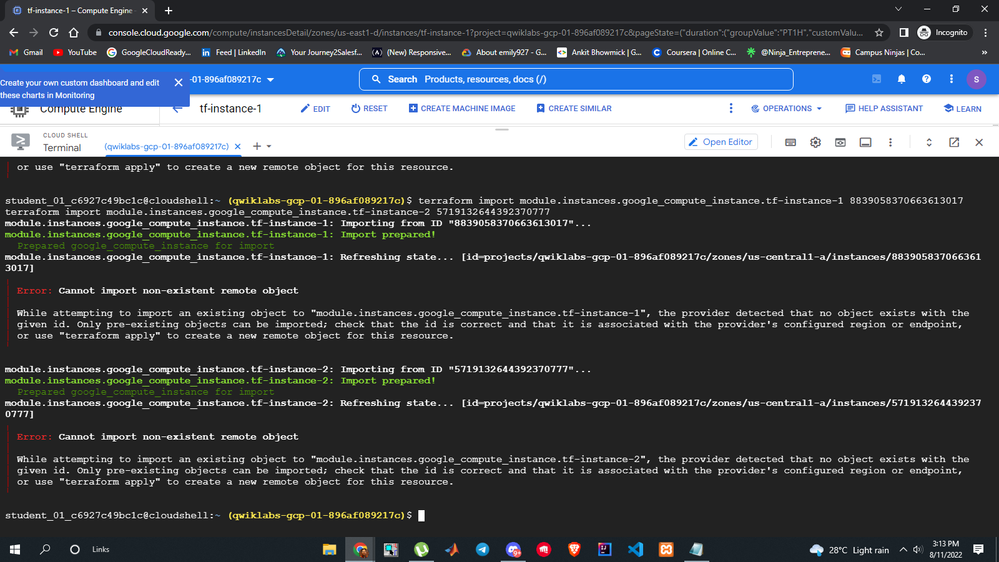Open Coursera Online bookmark
The width and height of the screenshot is (999, 562).
click(x=694, y=52)
